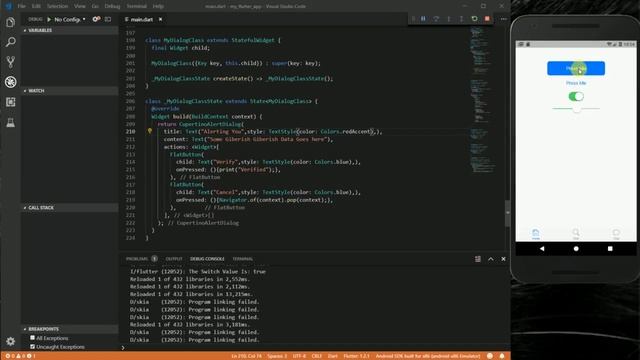640x360 pixels.
Task: Open the Source Control view
Action: pyautogui.click(x=11, y=62)
